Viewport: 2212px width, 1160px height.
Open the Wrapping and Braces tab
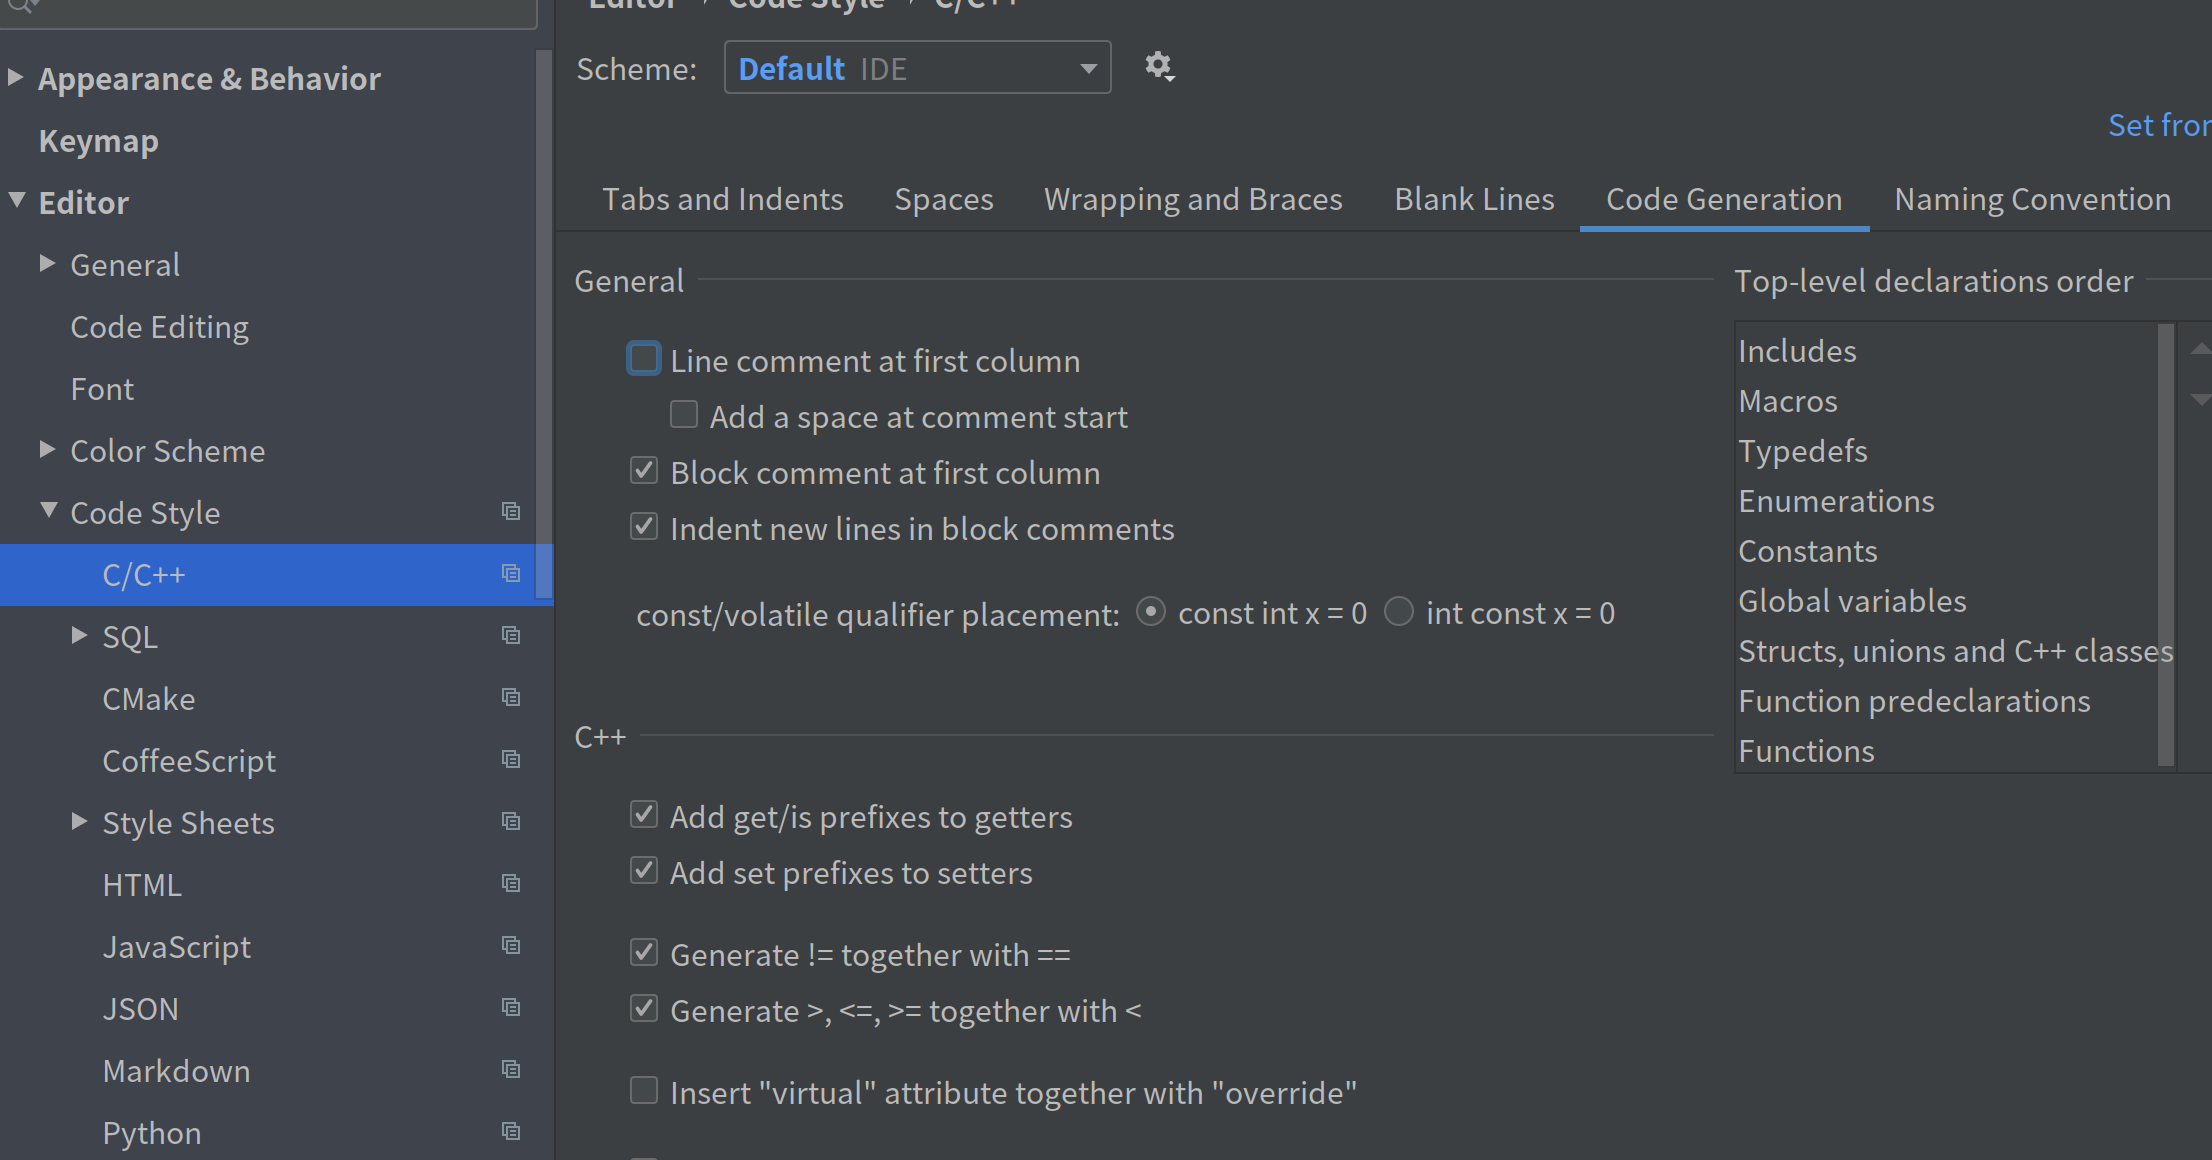pyautogui.click(x=1192, y=199)
